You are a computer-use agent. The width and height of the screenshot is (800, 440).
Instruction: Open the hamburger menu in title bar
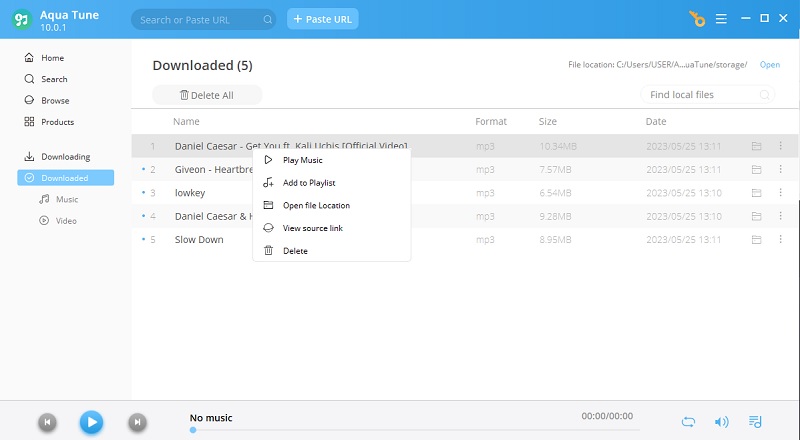(719, 19)
